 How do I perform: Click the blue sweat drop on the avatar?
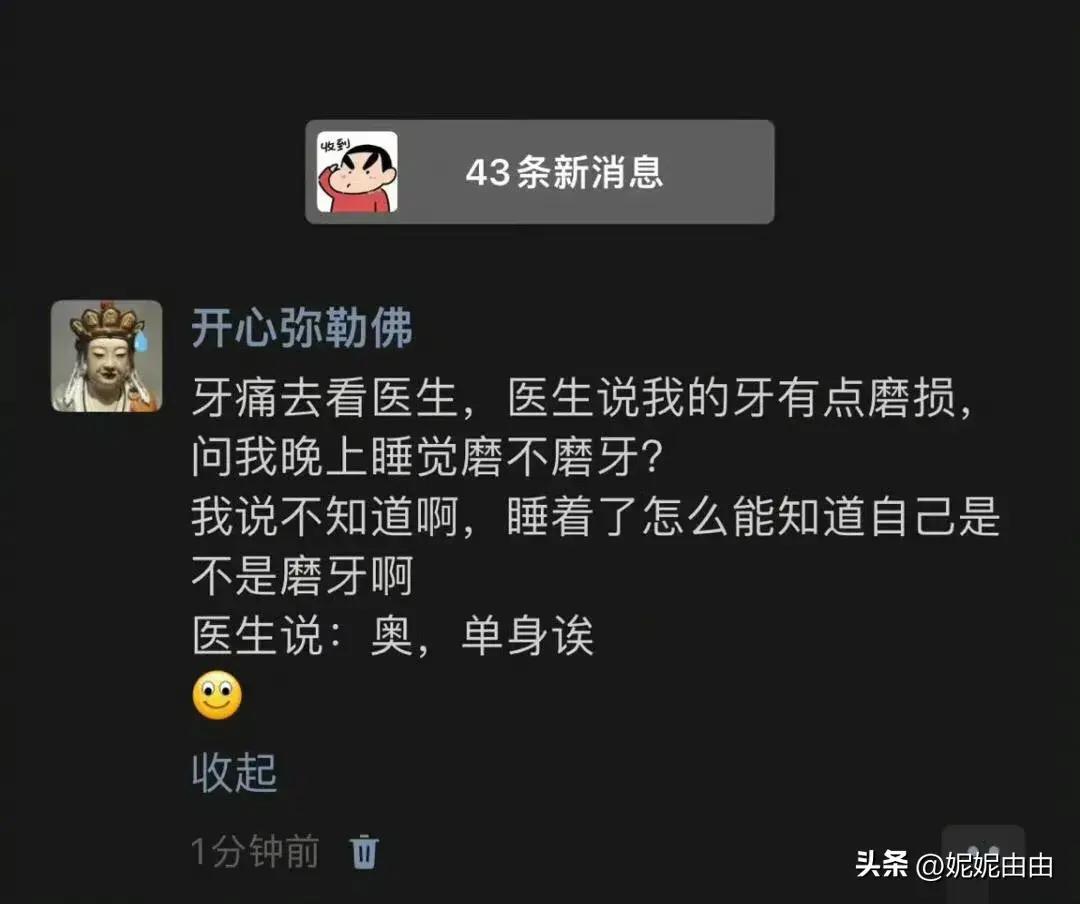pos(141,339)
